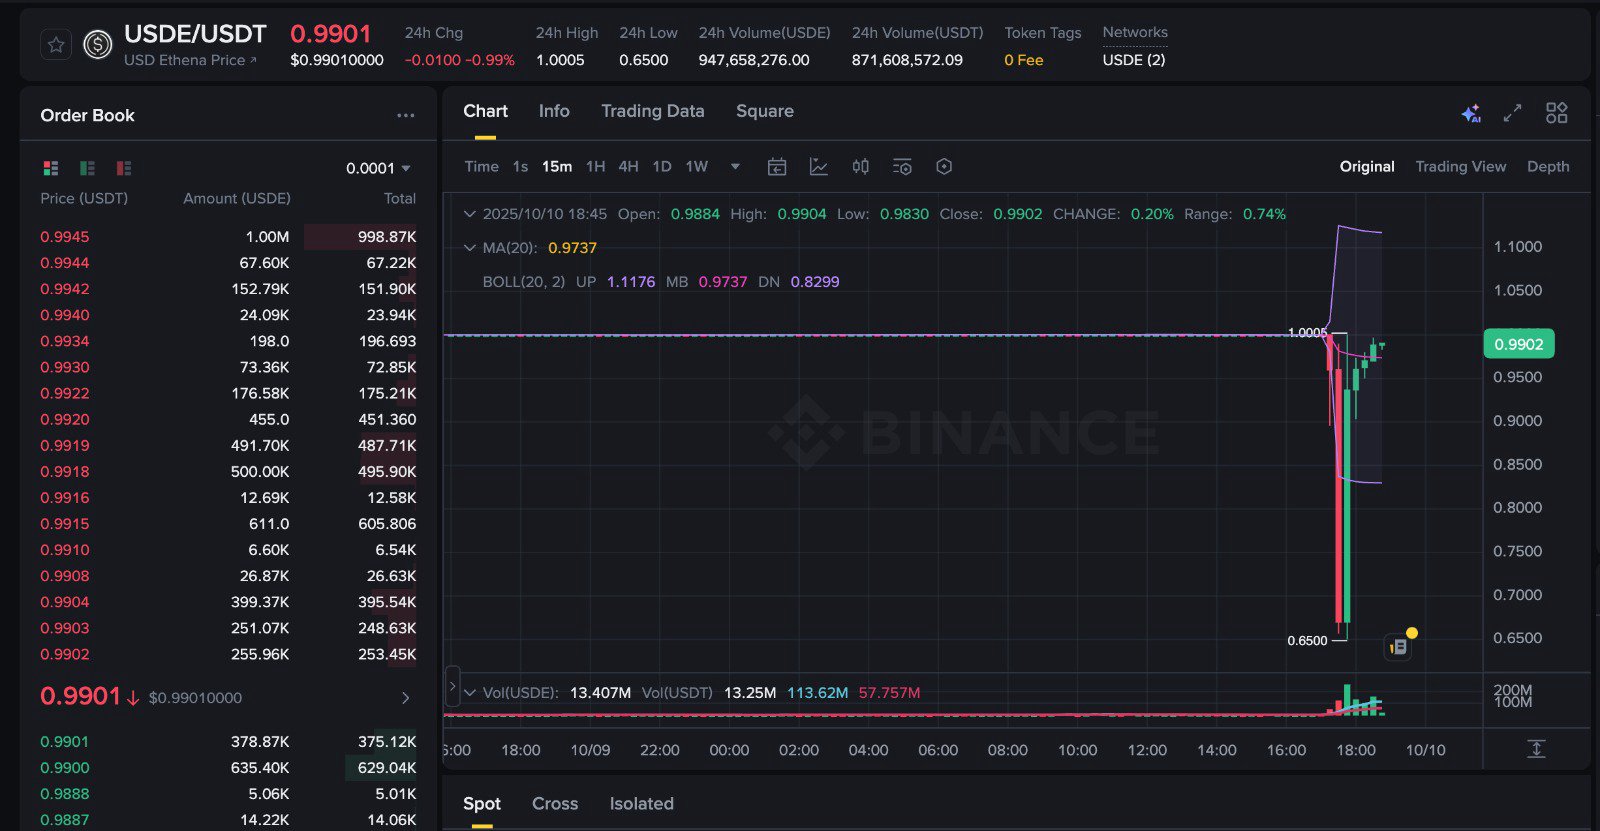Screen dimensions: 1600x831
Task: Open the more time intervals dropdown arrow
Action: click(x=735, y=167)
